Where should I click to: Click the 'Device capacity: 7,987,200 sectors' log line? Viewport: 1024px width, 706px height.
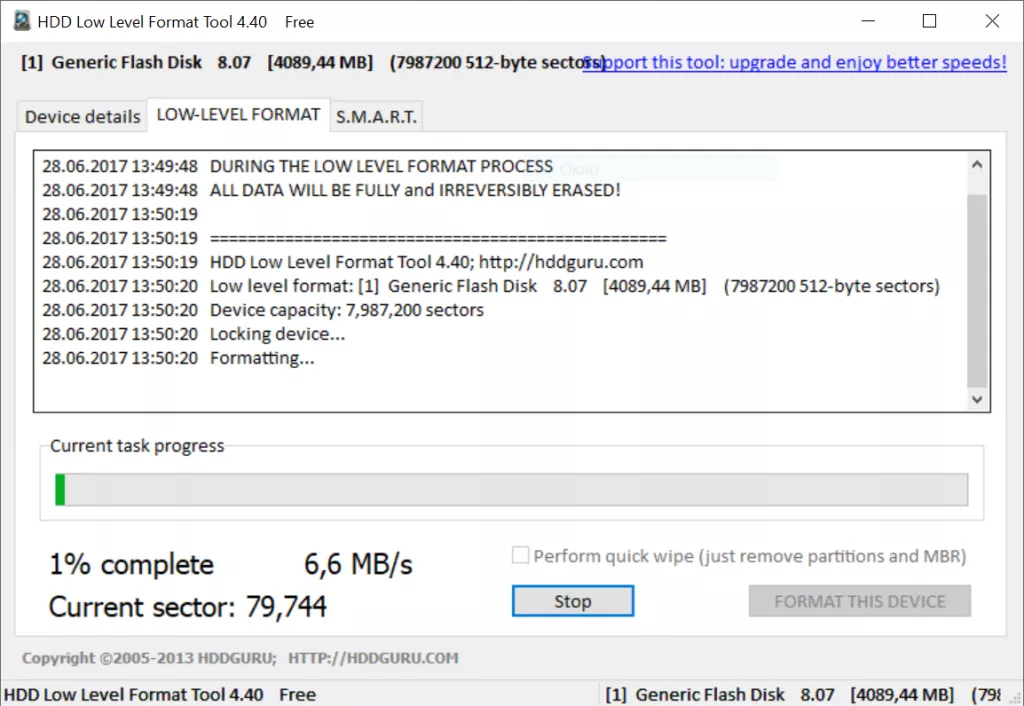pos(263,310)
